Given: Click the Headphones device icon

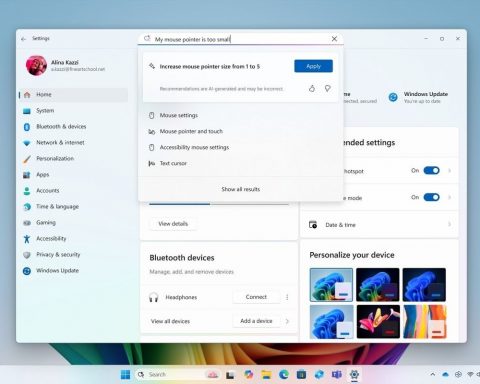Looking at the screenshot, I should point(153,297).
